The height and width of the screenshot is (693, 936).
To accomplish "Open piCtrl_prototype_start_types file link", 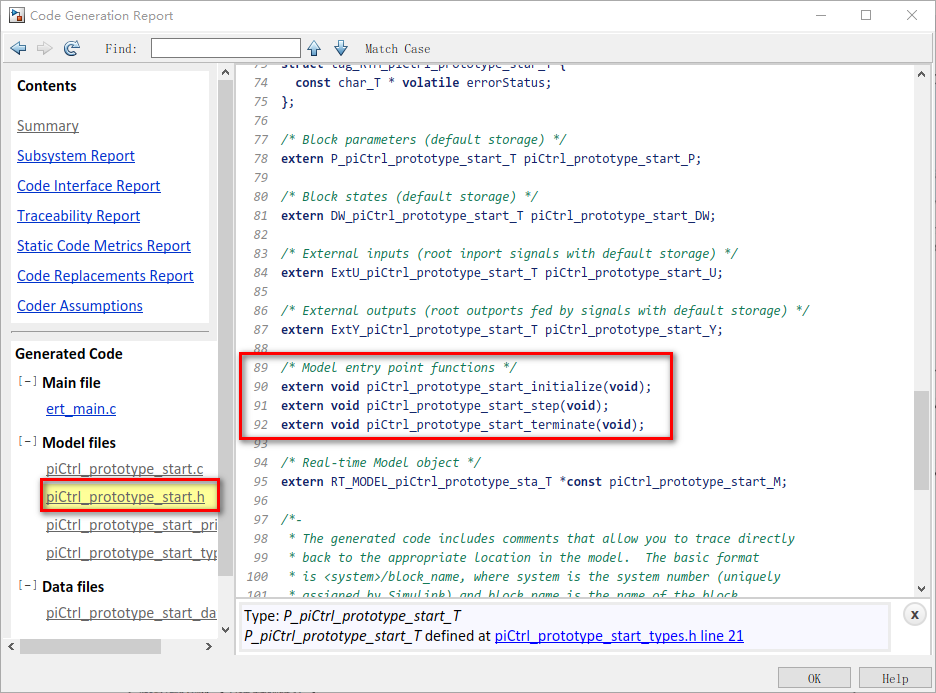I will (131, 553).
